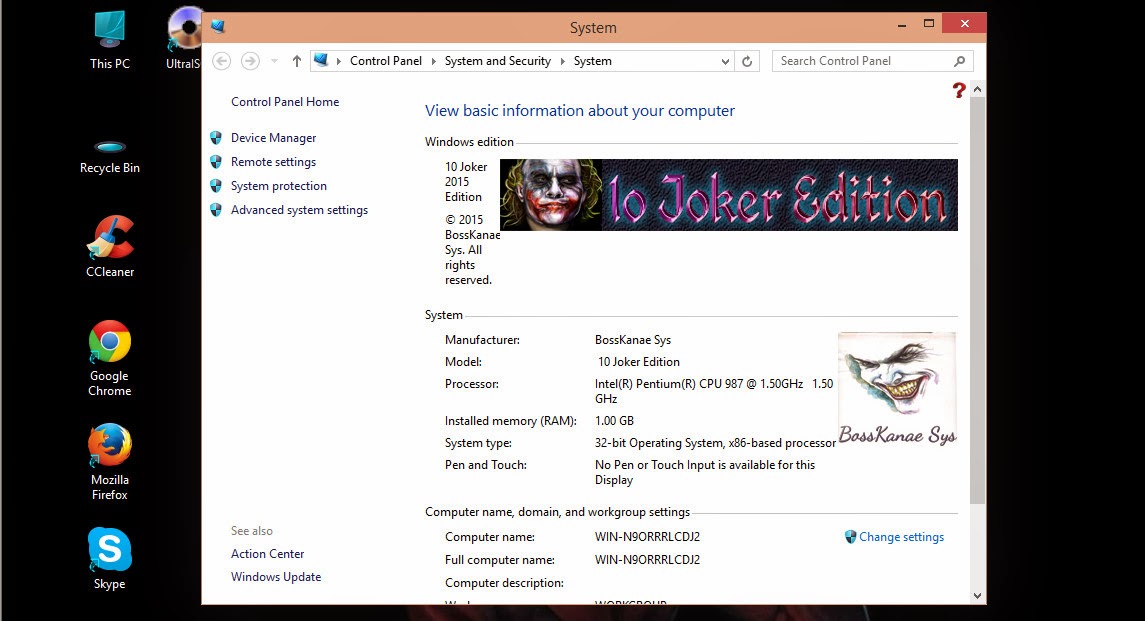This screenshot has height=621, width=1145.
Task: Open Windows Update link
Action: pyautogui.click(x=276, y=576)
